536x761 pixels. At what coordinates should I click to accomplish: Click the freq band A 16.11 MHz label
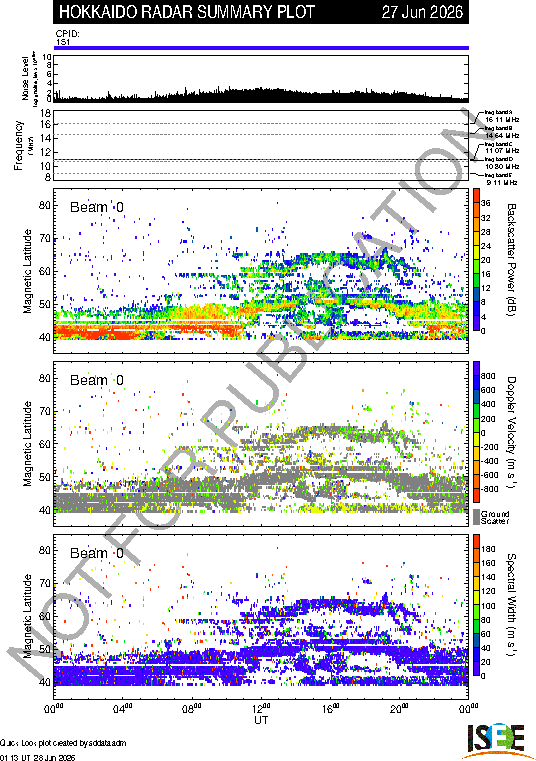pos(502,116)
